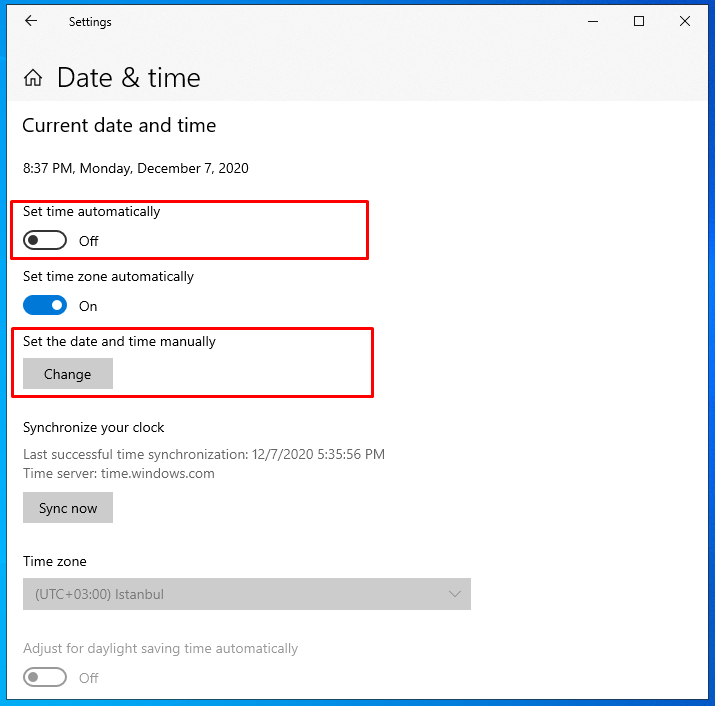Turn off Set time zone automatically
The width and height of the screenshot is (715, 706).
pyautogui.click(x=45, y=305)
